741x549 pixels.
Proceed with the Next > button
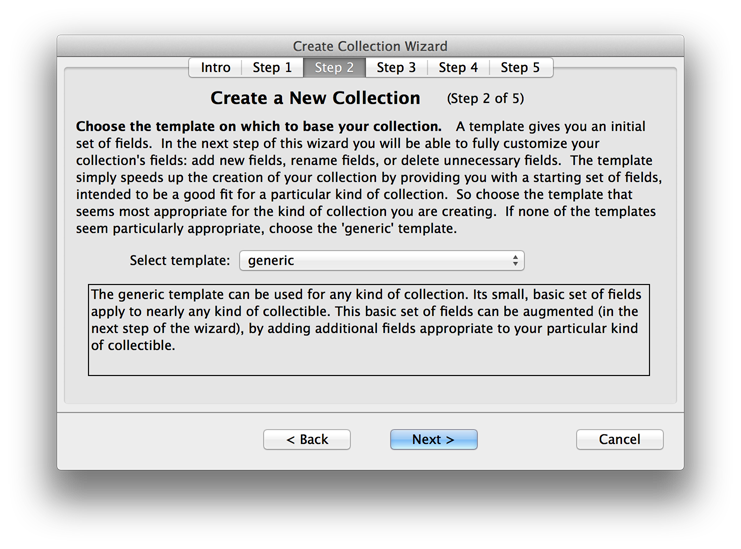[x=433, y=439]
